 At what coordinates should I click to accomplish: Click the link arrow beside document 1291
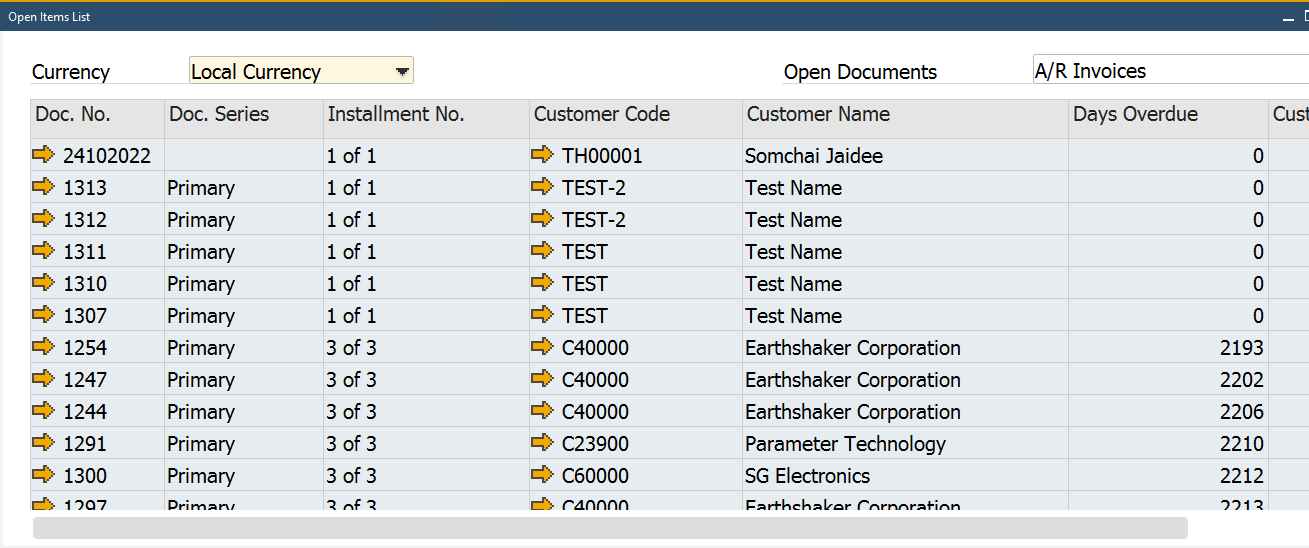click(x=44, y=443)
